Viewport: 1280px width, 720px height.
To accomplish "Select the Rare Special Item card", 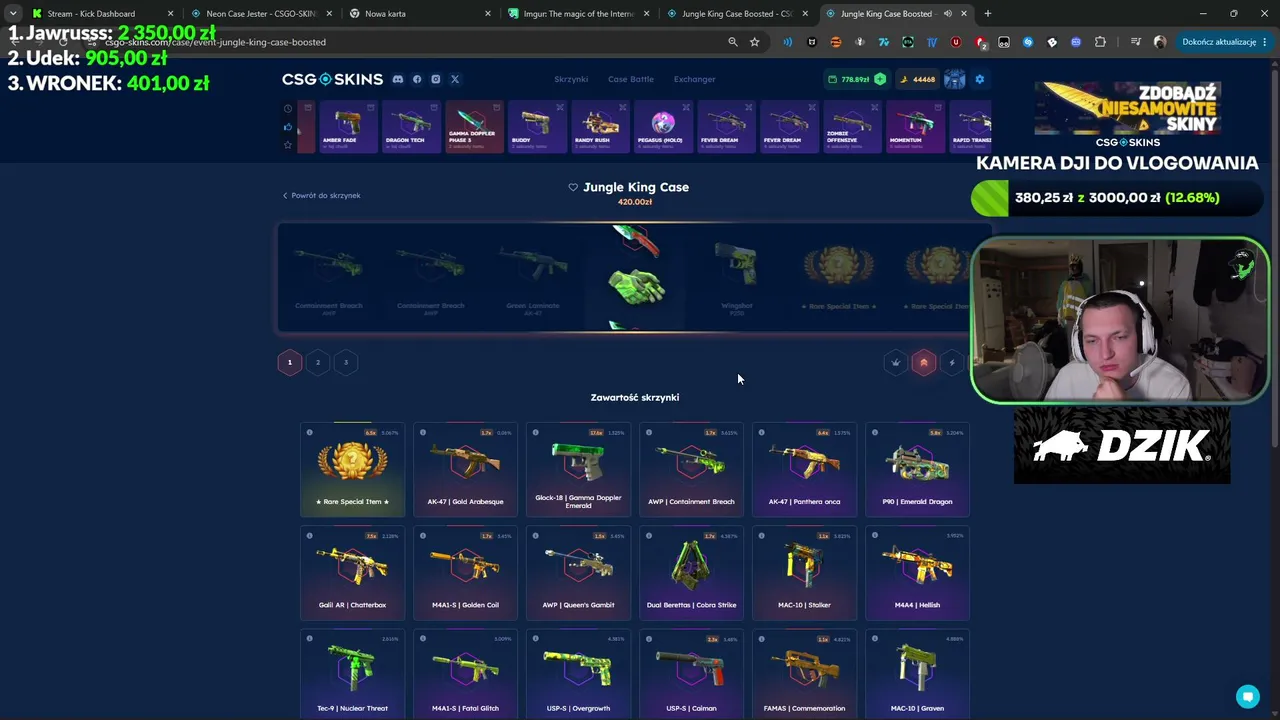I will pyautogui.click(x=352, y=469).
